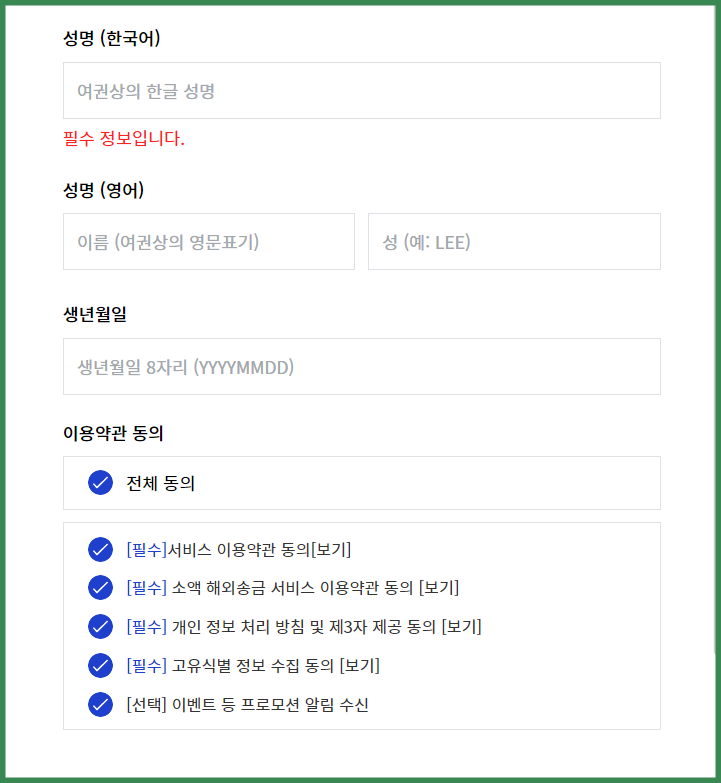Image resolution: width=721 pixels, height=783 pixels.
Task: Click the 이용약관 동의 section heading
Action: click(x=113, y=432)
